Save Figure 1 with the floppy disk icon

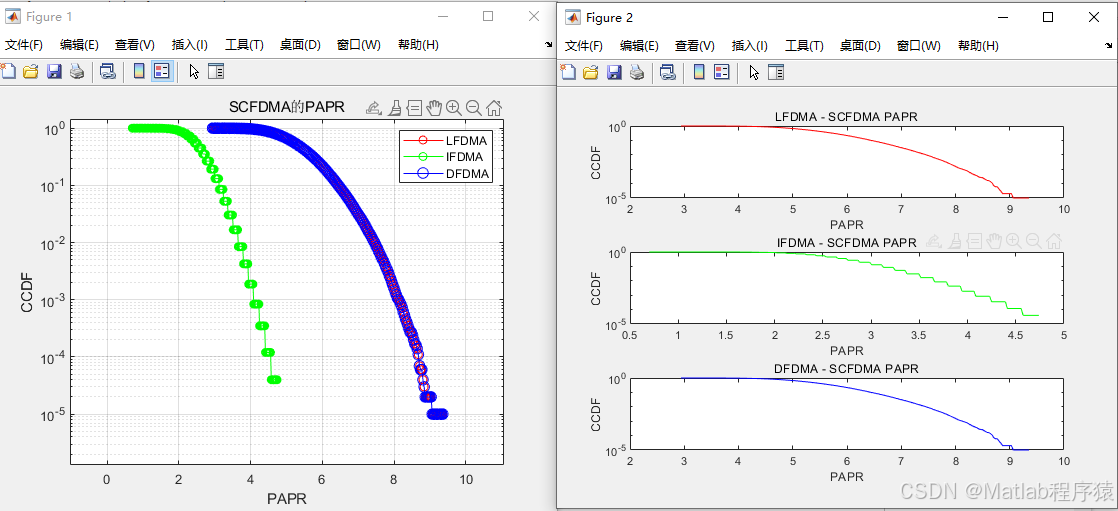tap(54, 71)
